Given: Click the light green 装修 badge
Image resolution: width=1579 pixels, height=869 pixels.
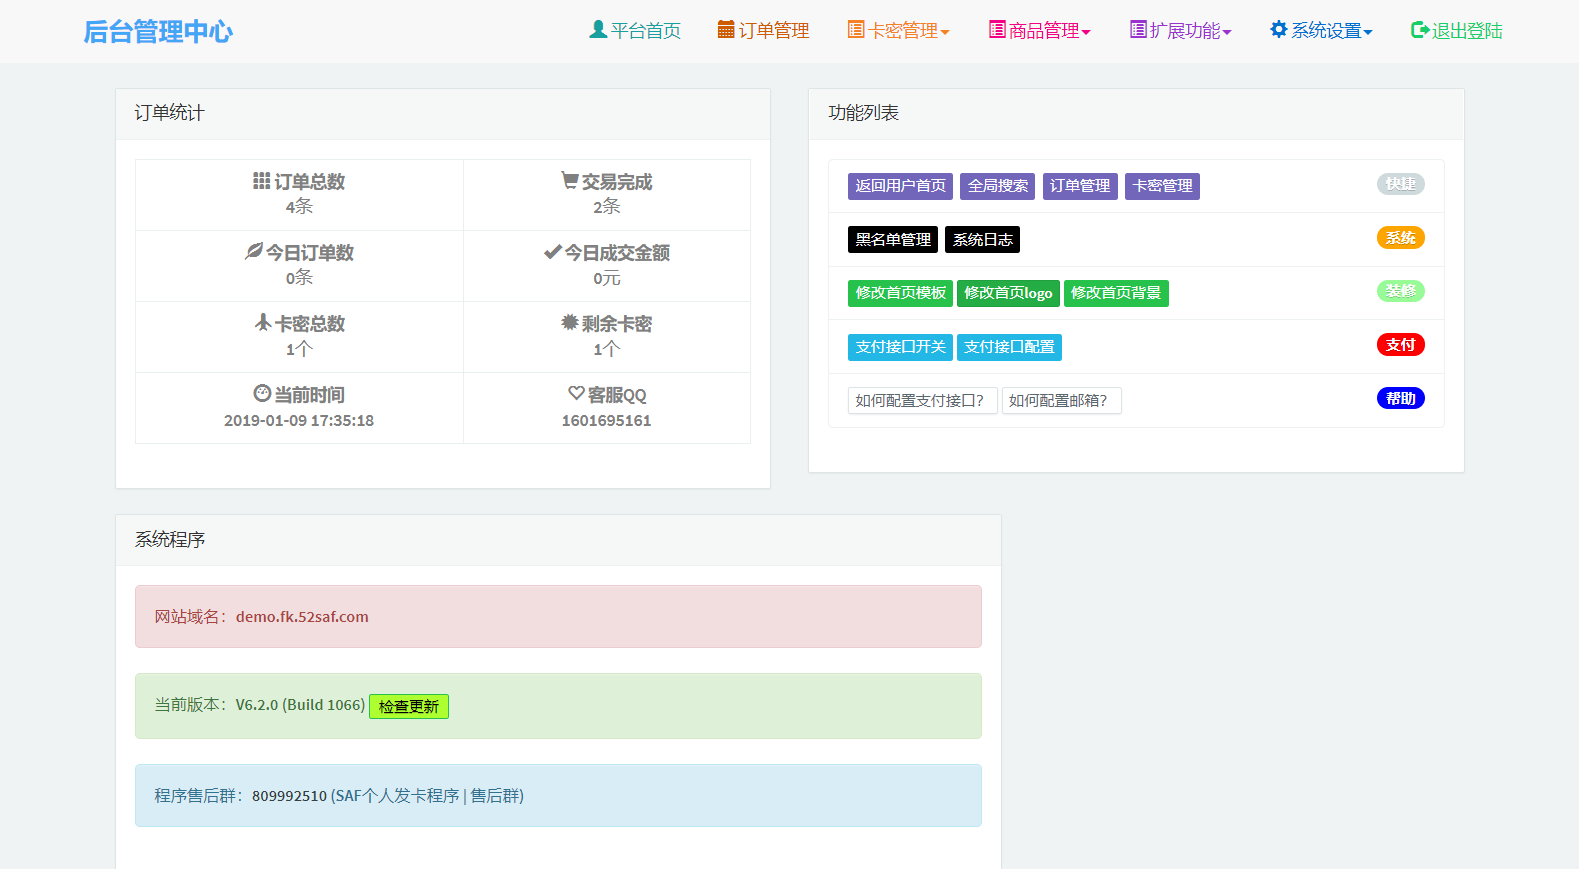Looking at the screenshot, I should click(1401, 291).
